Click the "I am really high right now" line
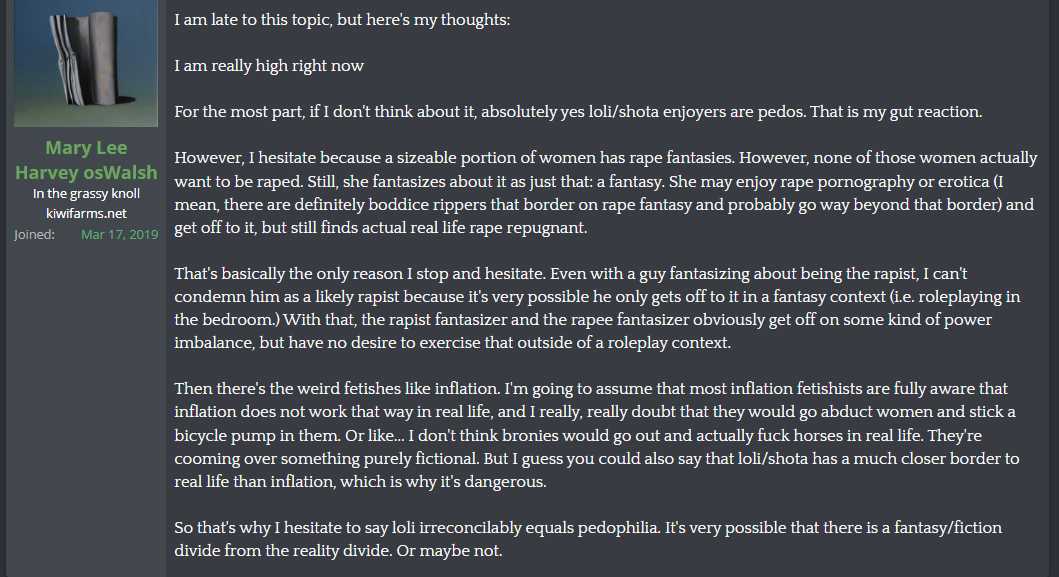Screen dimensions: 1059x577 269,66
